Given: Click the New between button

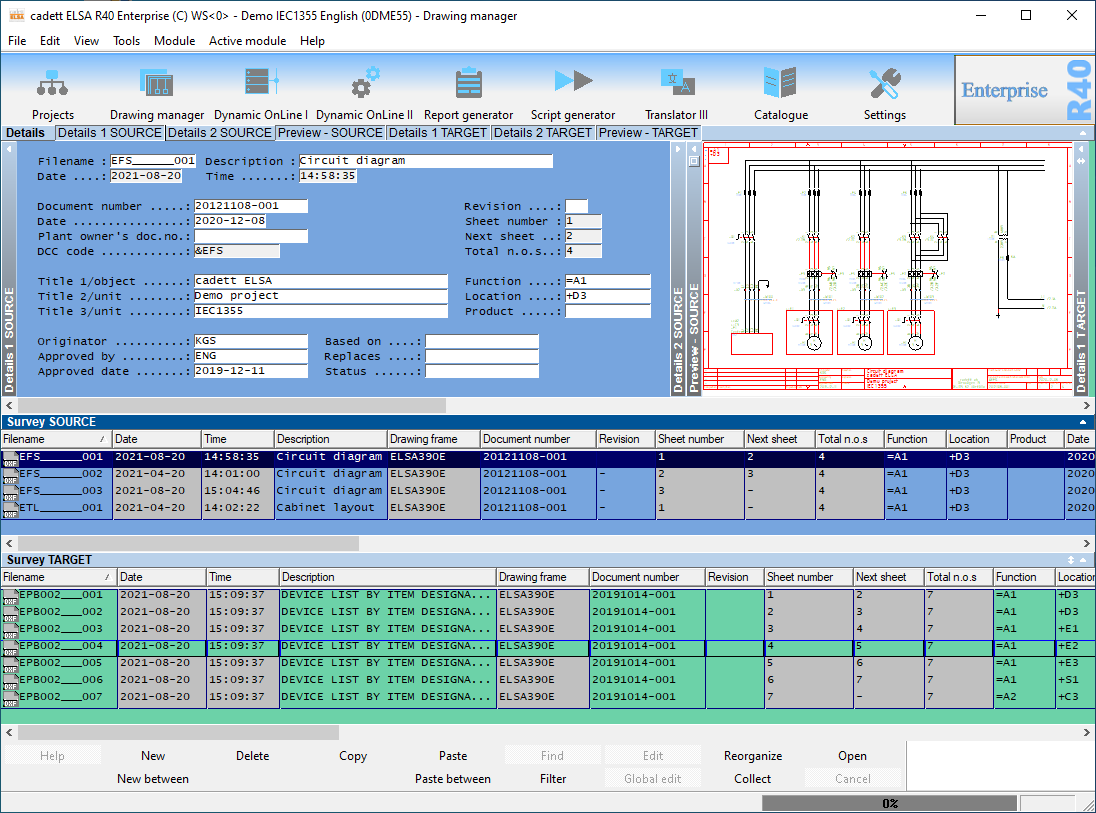Looking at the screenshot, I should [x=152, y=779].
